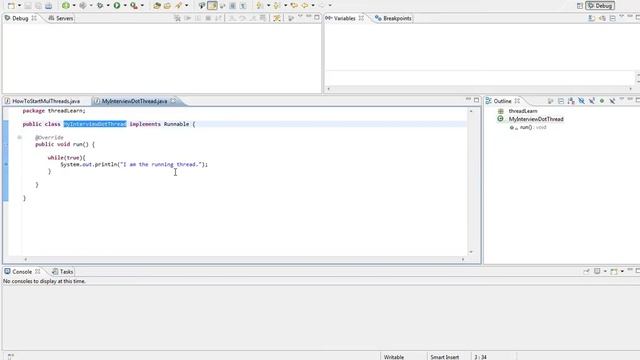Click the Step Over icon in Debug view
The height and width of the screenshot is (360, 640).
[242, 18]
